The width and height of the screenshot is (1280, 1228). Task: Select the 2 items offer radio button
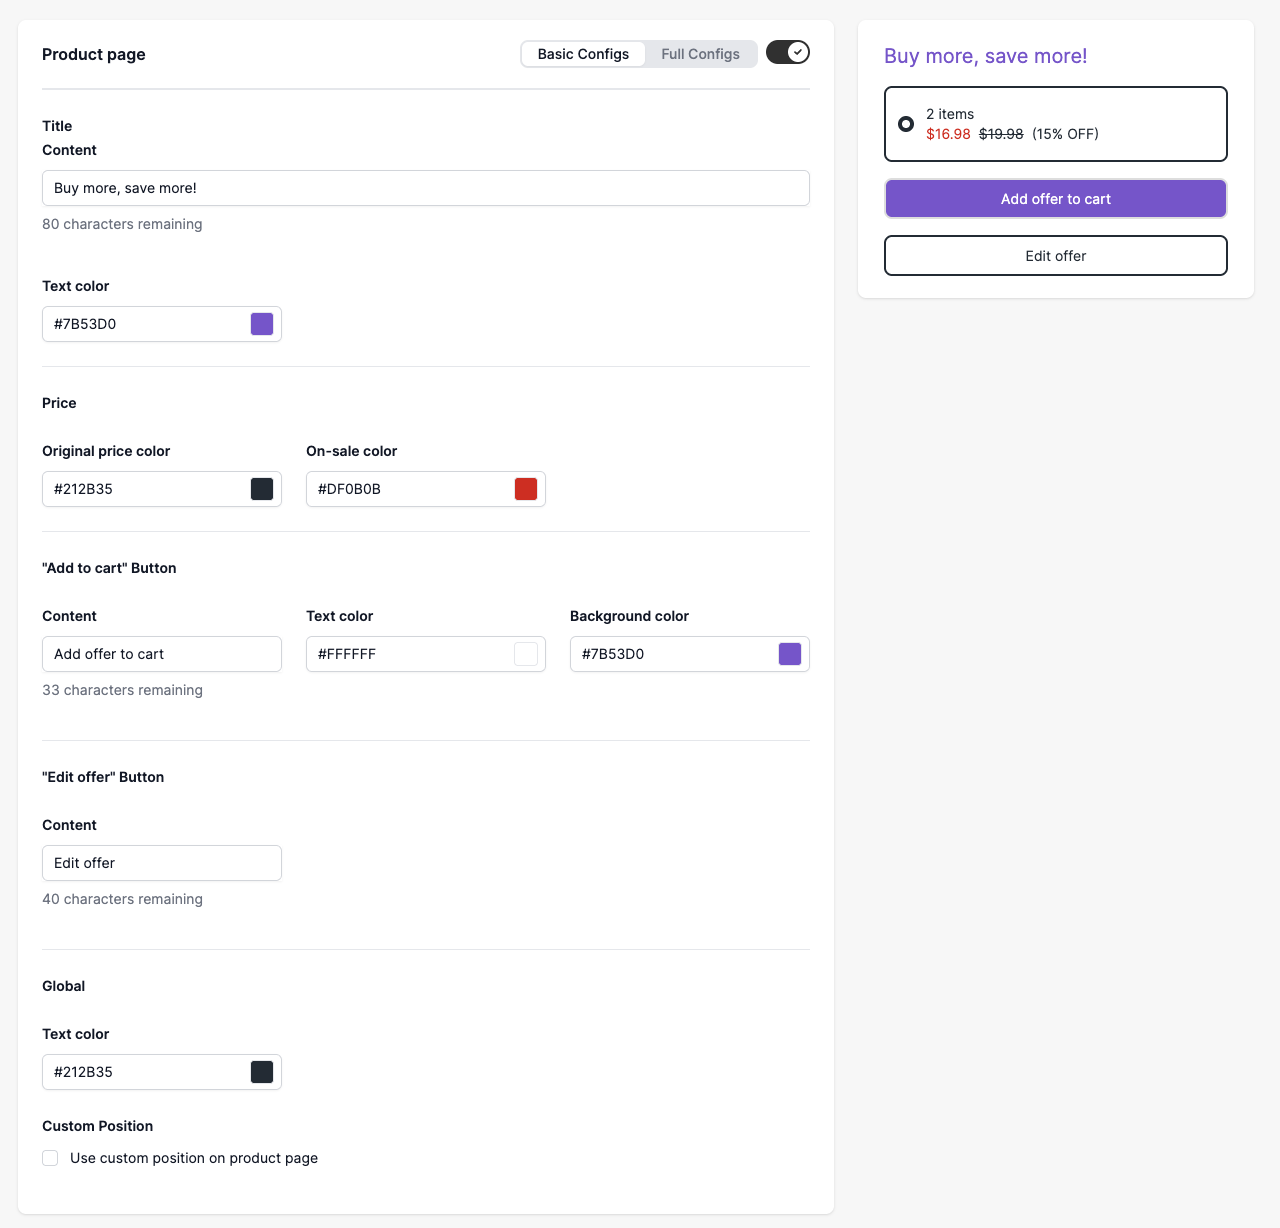point(906,124)
